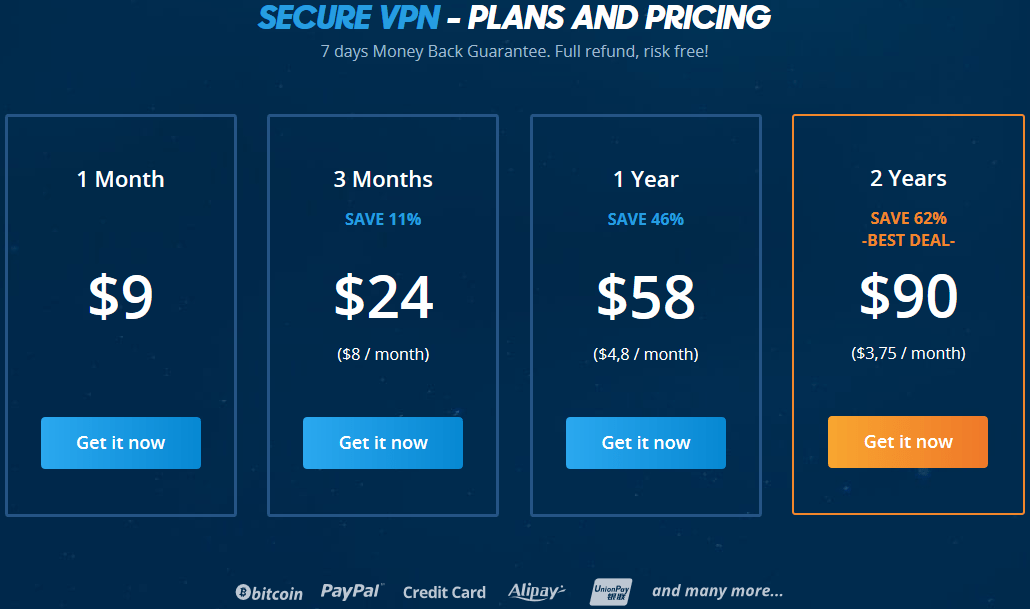Click the SAVE 46% label

coord(645,219)
